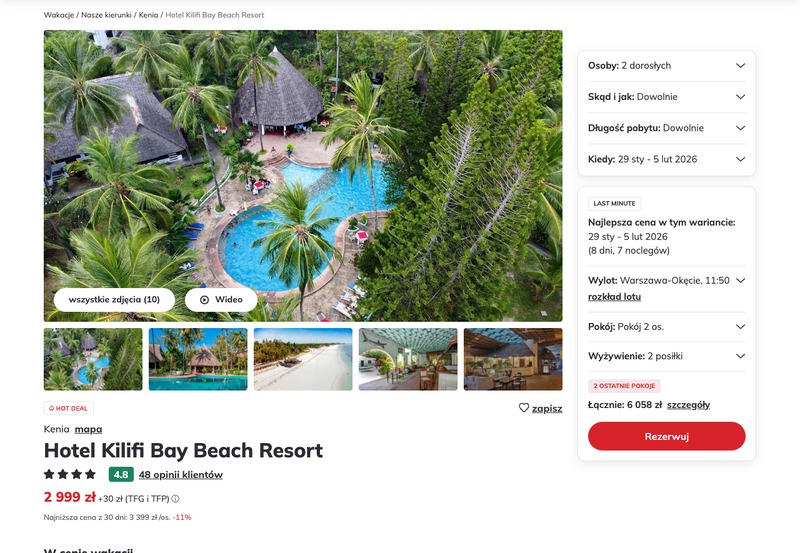Go to Nasze kierunki breadcrumb

(x=106, y=15)
